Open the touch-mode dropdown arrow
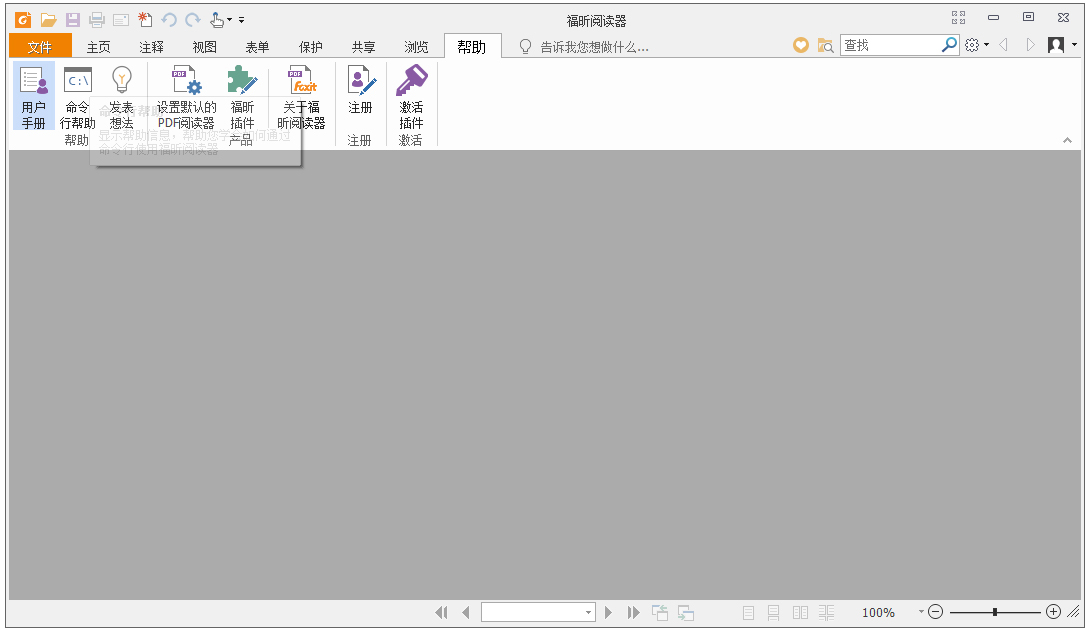The height and width of the screenshot is (630, 1089). point(229,20)
